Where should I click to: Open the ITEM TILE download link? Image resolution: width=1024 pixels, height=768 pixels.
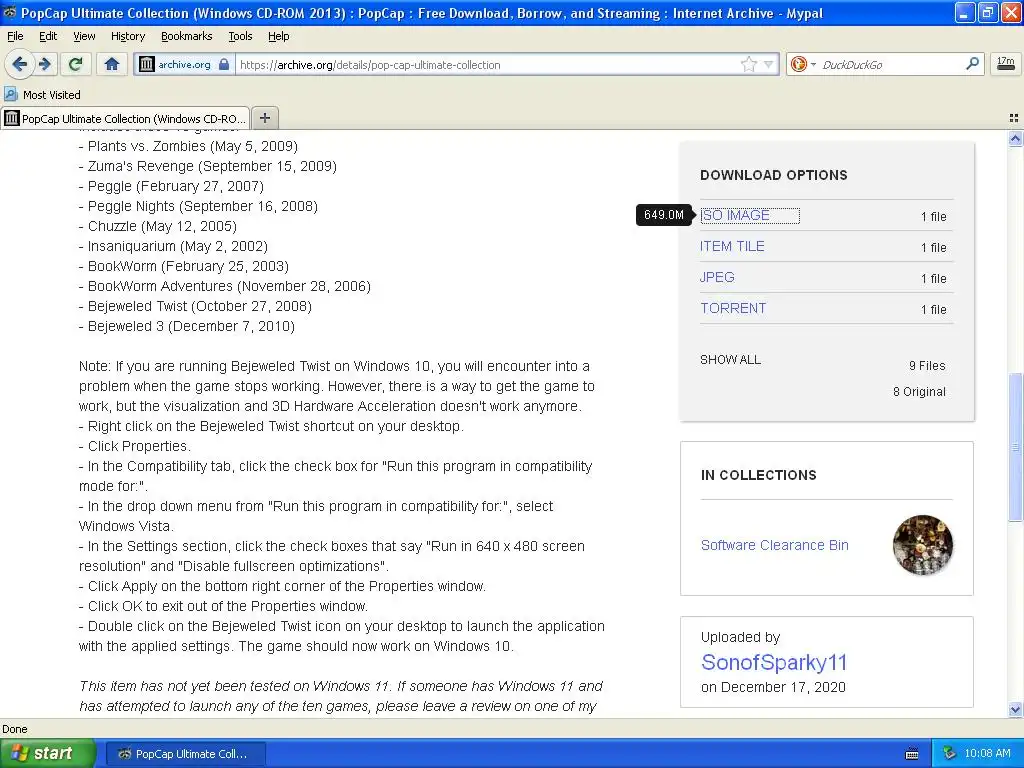(x=732, y=246)
